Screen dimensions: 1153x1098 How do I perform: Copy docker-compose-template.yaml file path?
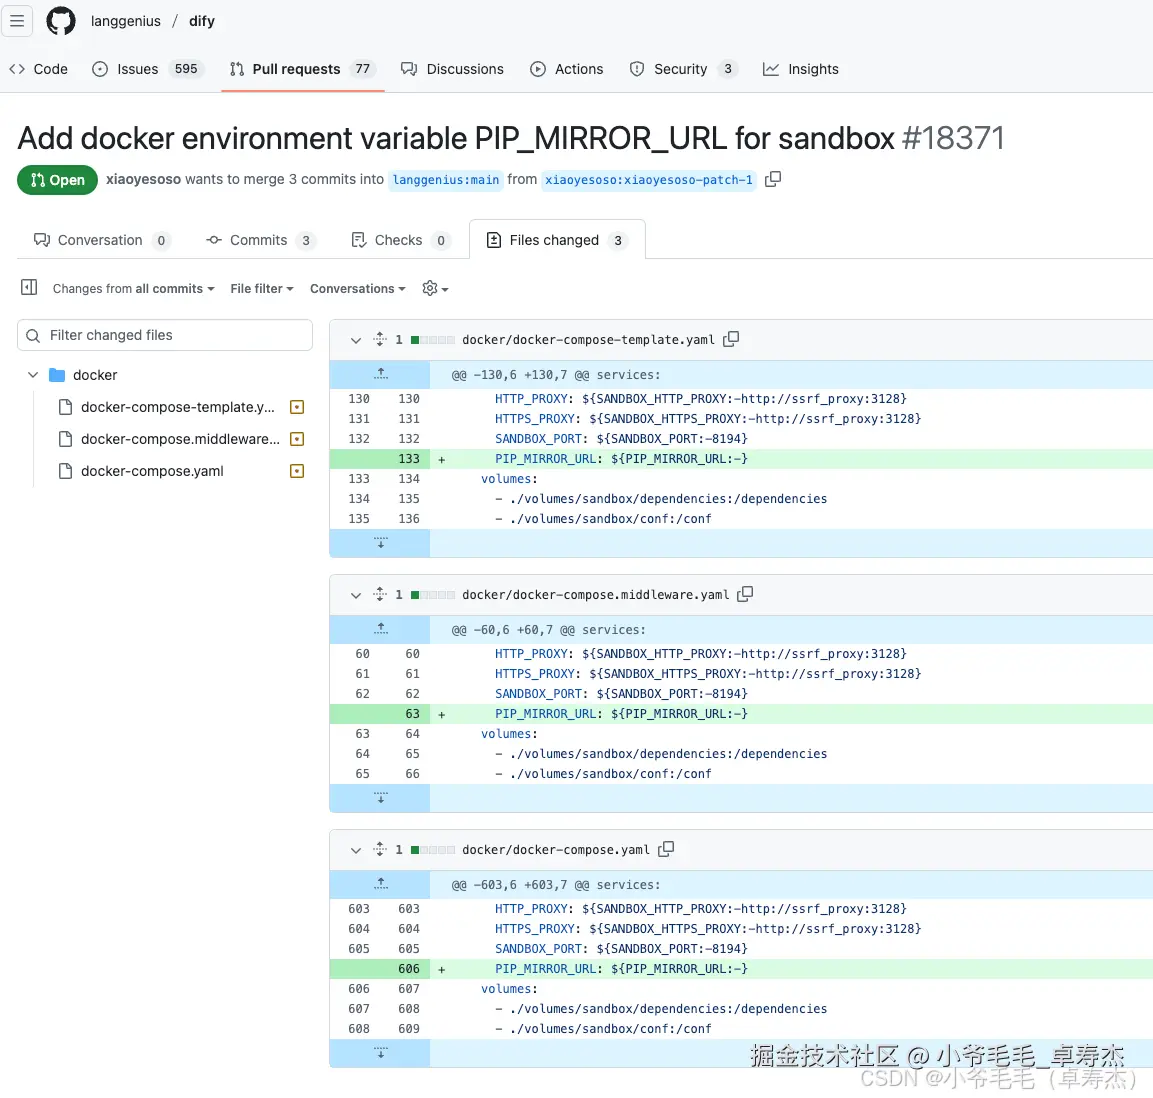pyautogui.click(x=731, y=339)
